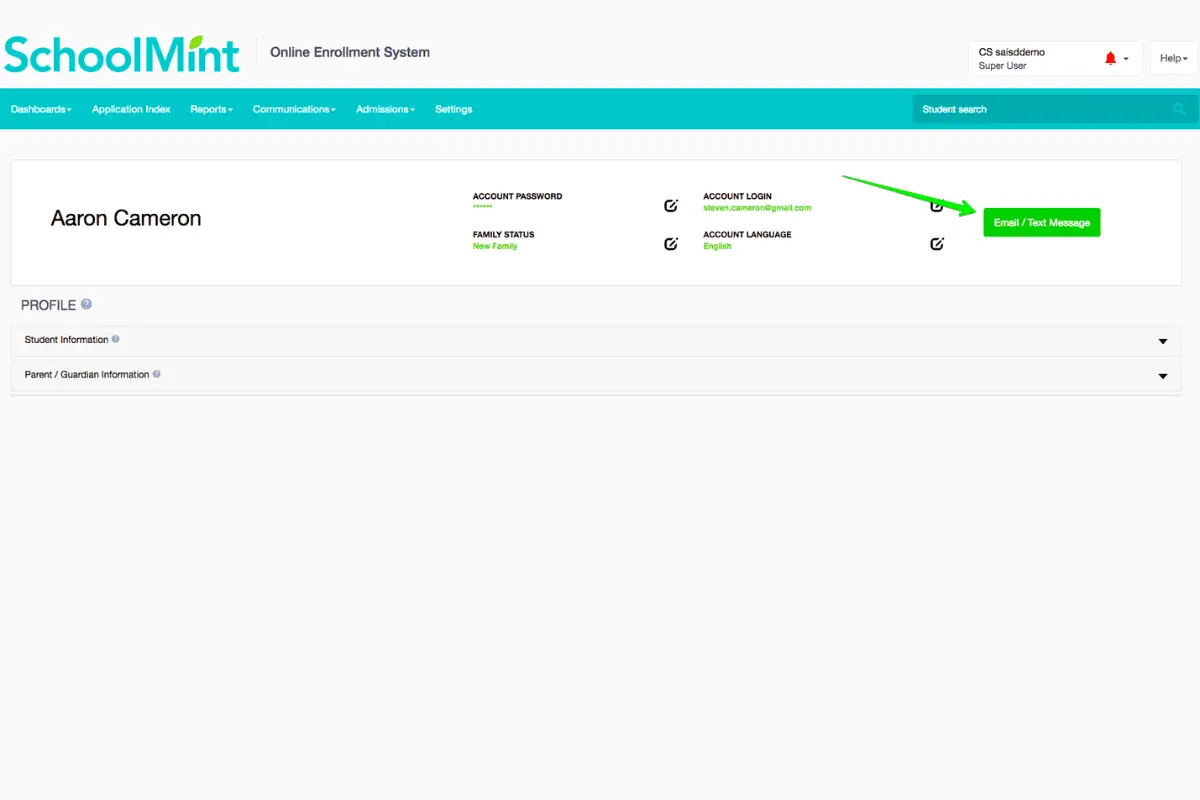Image resolution: width=1200 pixels, height=800 pixels.
Task: Edit the account language pencil icon
Action: pos(937,243)
